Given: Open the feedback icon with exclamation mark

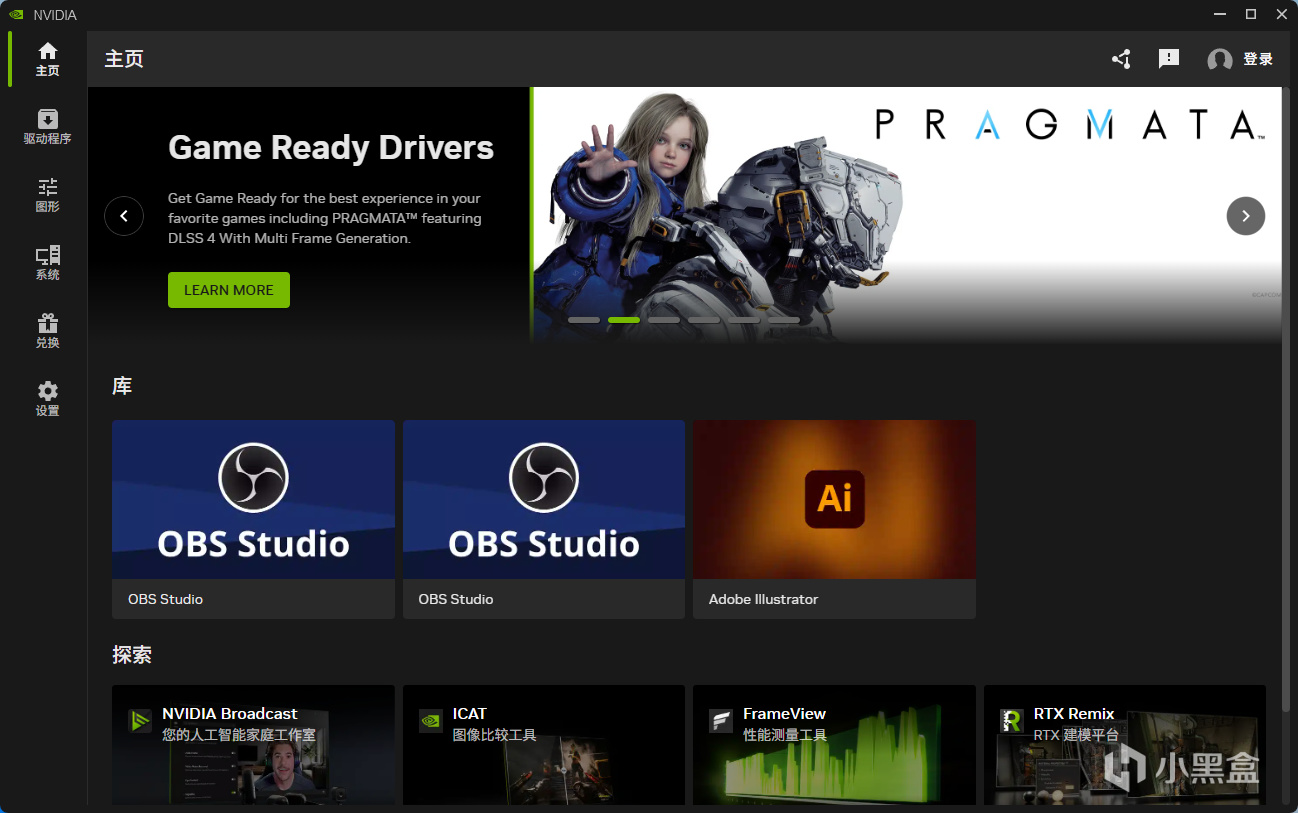Looking at the screenshot, I should [1169, 59].
